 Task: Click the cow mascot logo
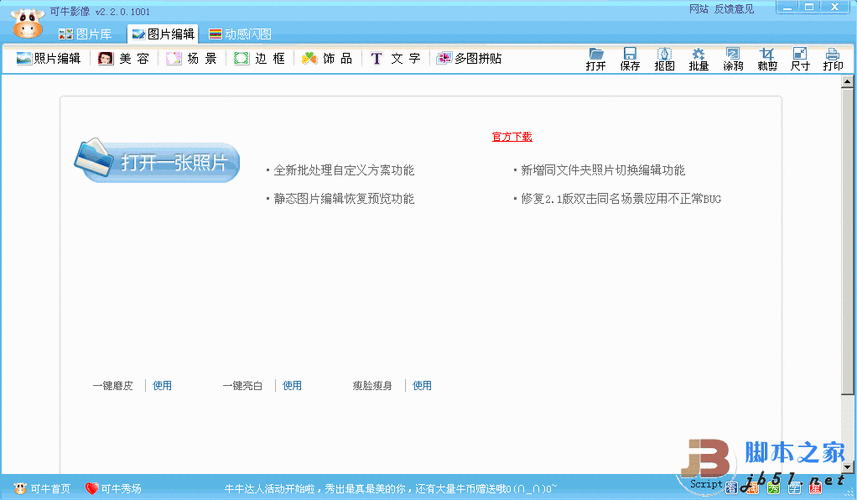pos(27,23)
